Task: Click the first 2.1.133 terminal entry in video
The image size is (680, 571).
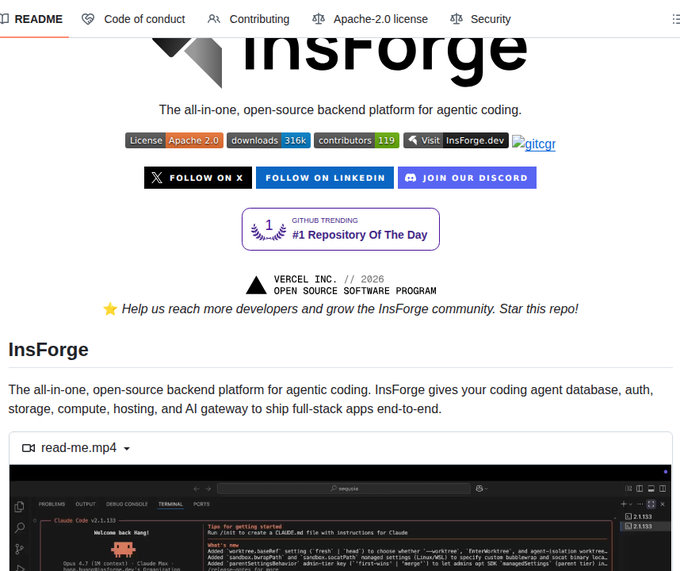Action: point(639,517)
